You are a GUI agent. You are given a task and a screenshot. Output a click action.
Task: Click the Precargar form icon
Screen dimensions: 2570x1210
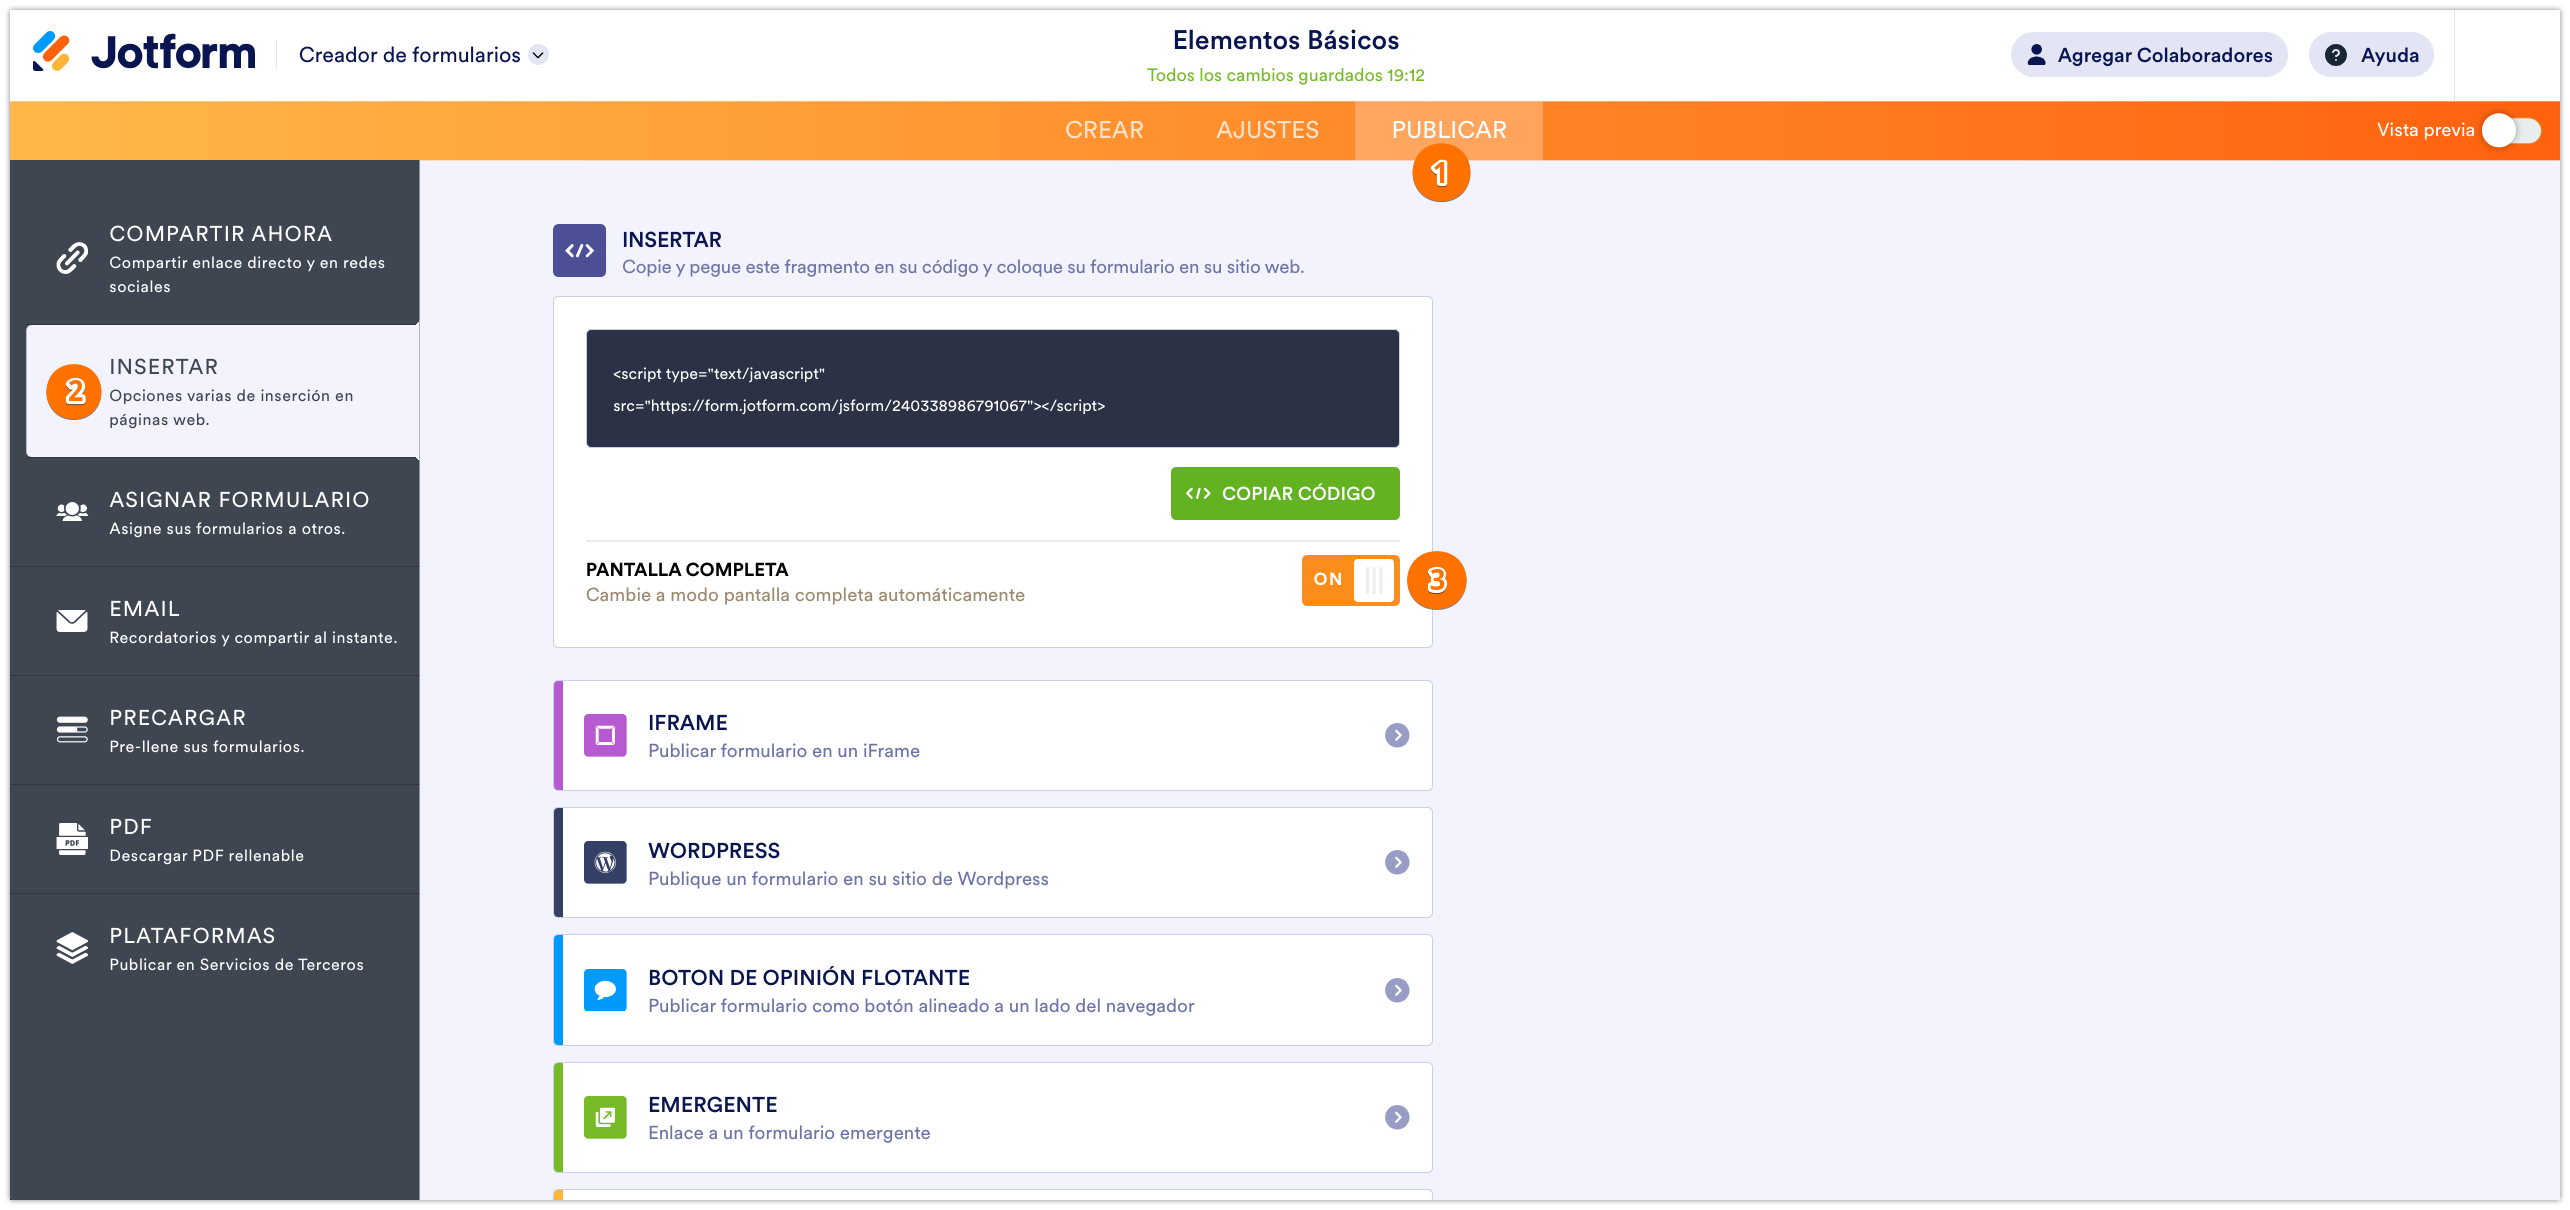(72, 730)
